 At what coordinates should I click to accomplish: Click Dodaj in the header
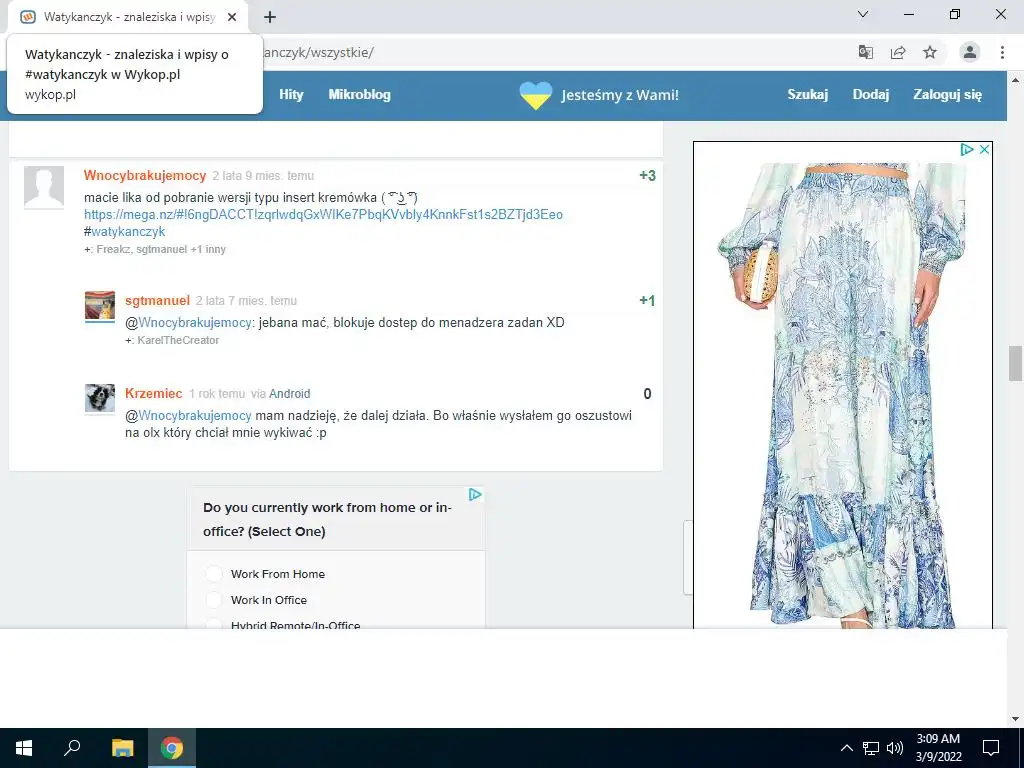tap(871, 95)
